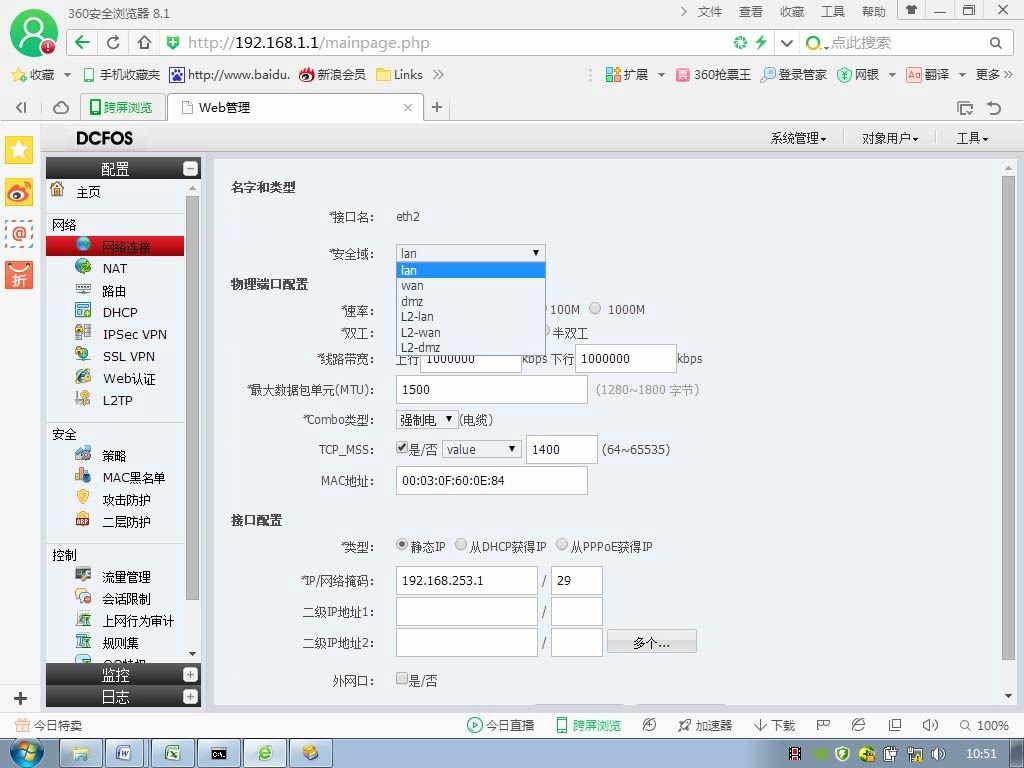Screen dimensions: 1024x768
Task: Switch to the 跨屏浏览 tab
Action: click(122, 107)
